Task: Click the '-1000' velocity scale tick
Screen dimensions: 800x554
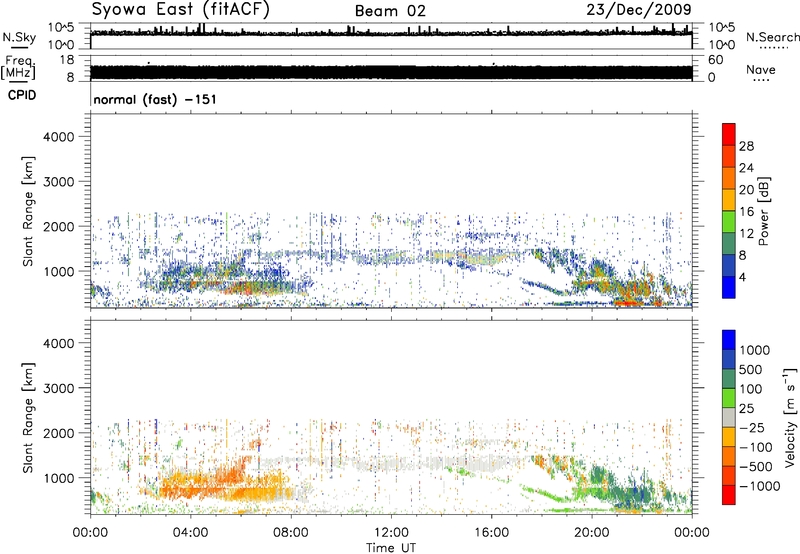Action: [760, 486]
